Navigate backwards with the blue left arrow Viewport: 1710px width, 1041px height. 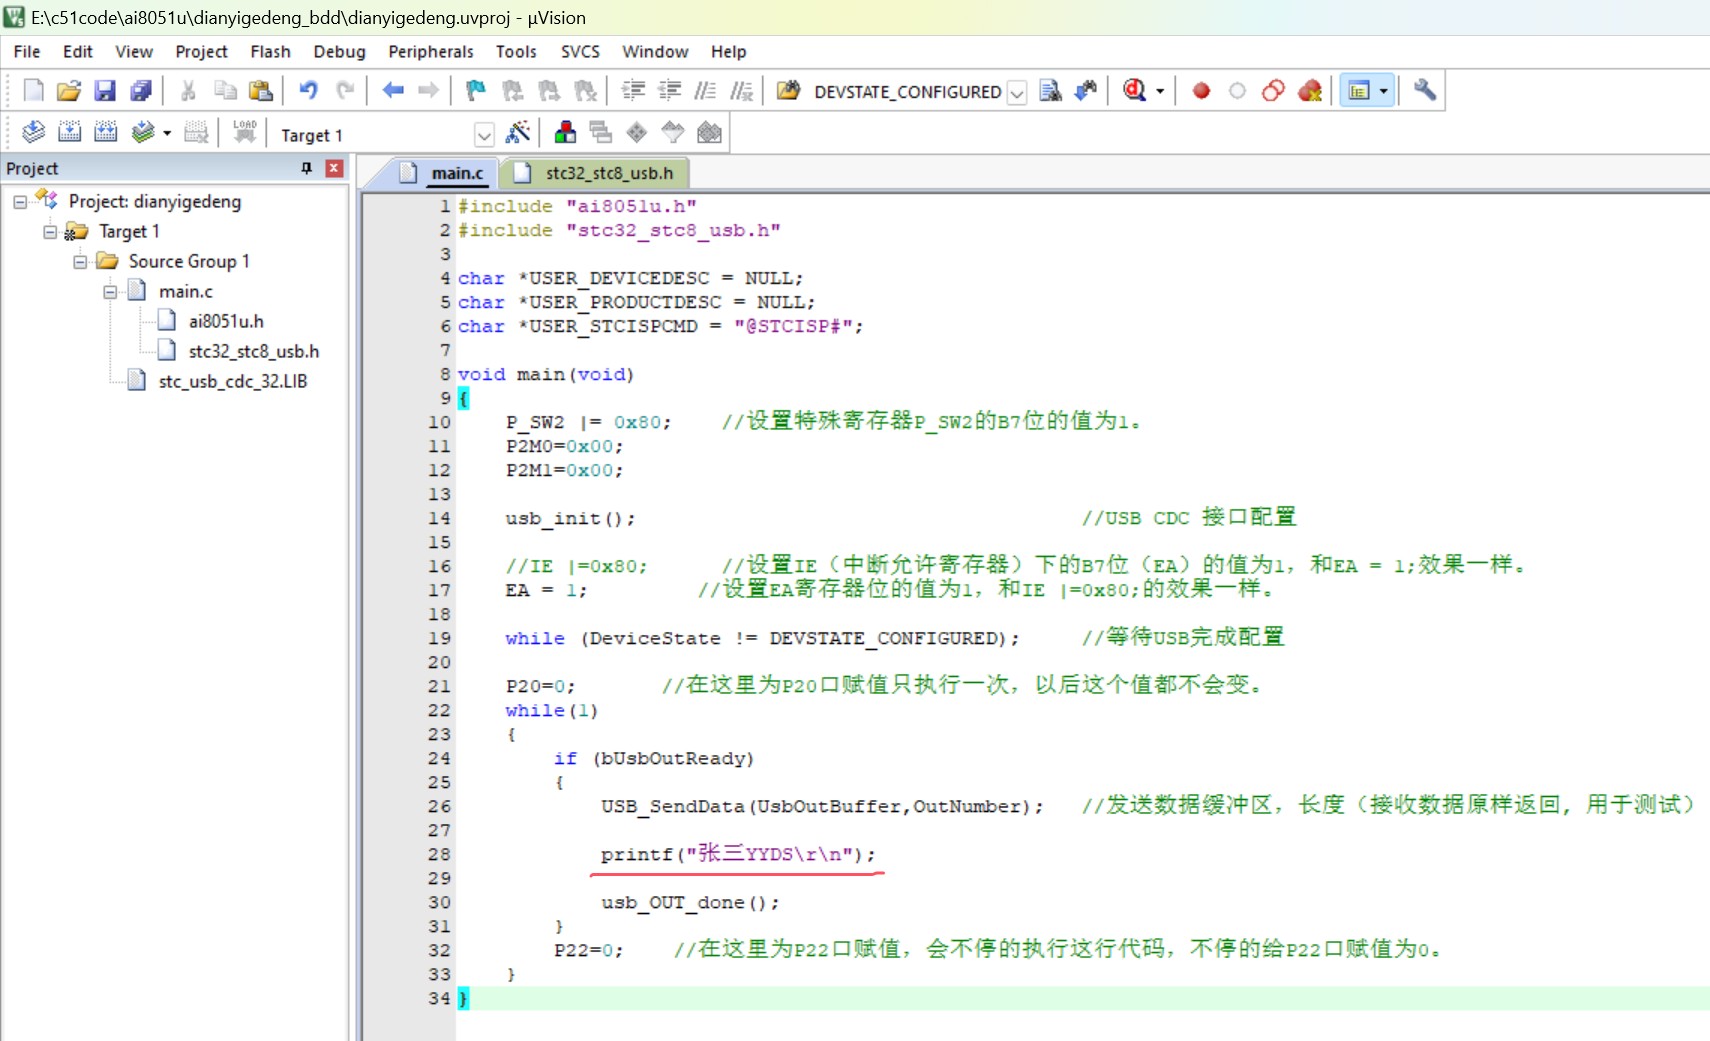(x=393, y=91)
